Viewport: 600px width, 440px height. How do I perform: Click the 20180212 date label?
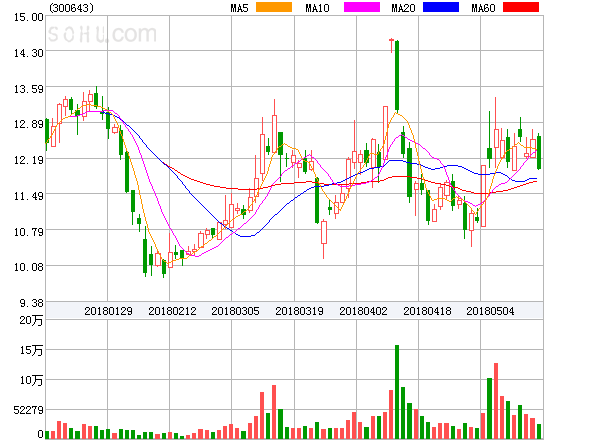pos(172,311)
